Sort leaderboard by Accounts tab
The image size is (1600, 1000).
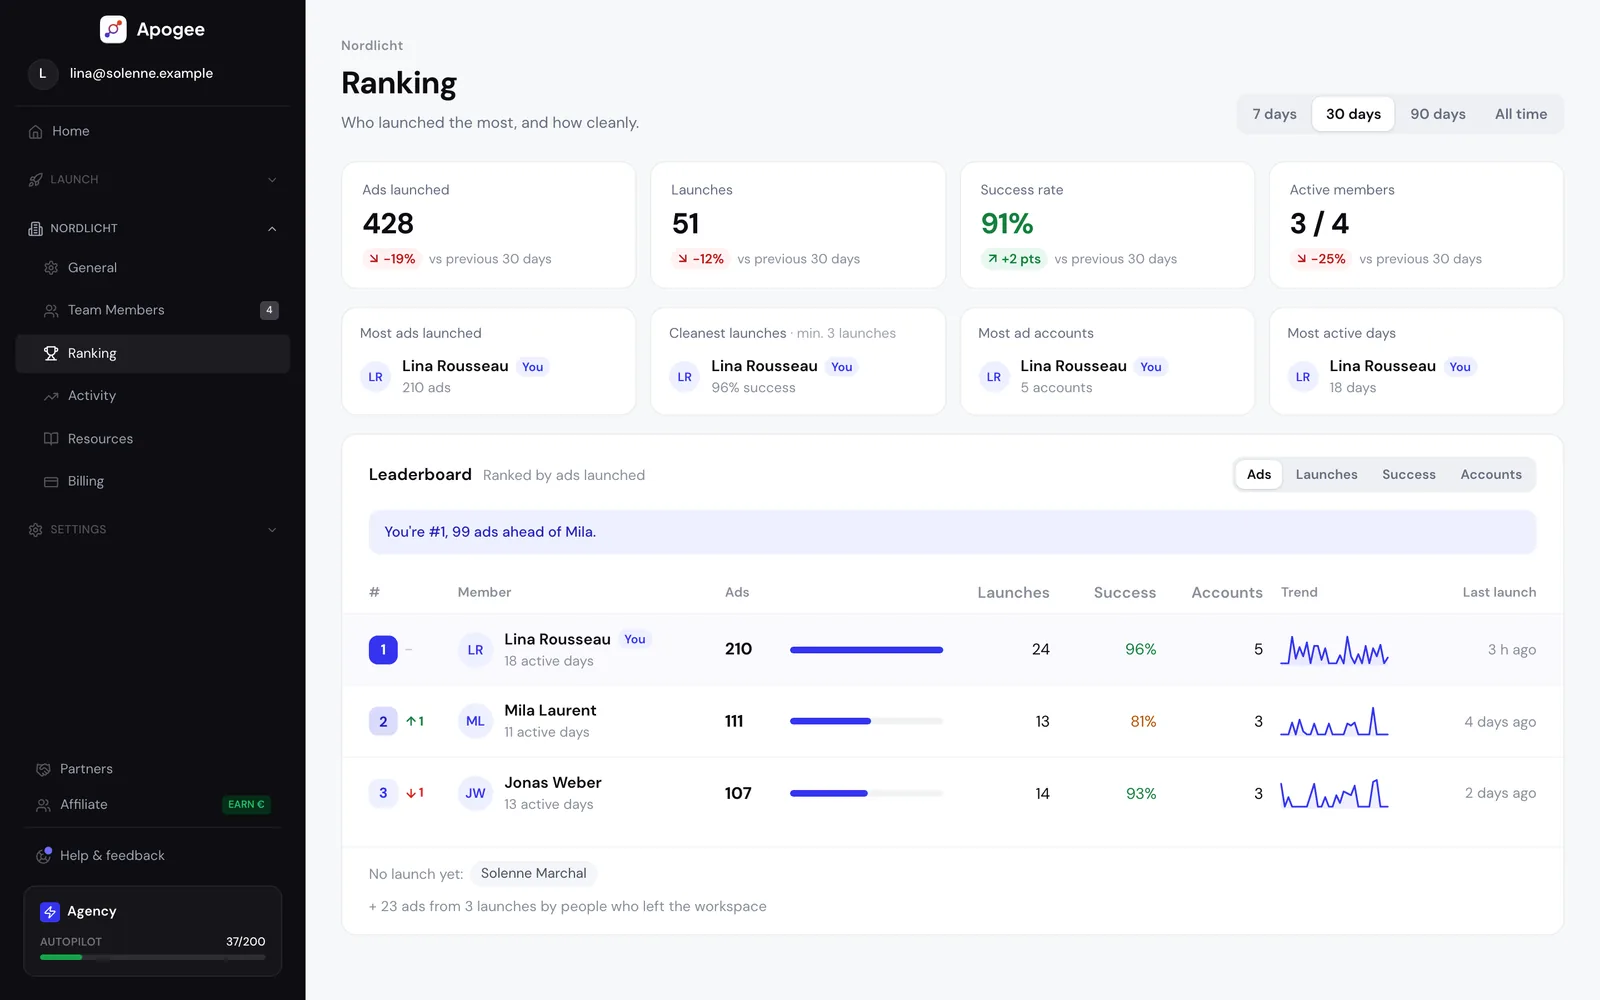[1490, 475]
